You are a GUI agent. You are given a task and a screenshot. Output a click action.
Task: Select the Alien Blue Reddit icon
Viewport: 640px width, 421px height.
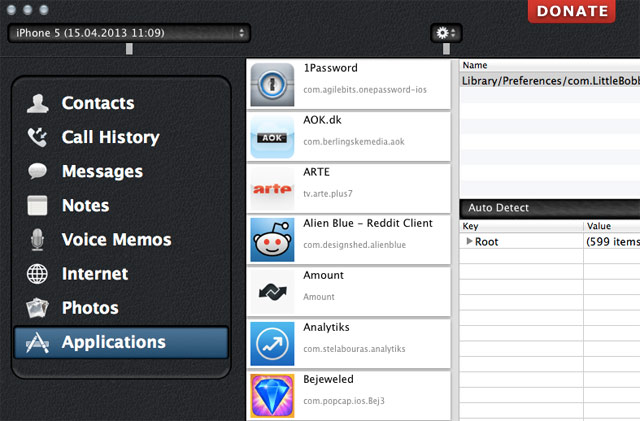pyautogui.click(x=272, y=240)
